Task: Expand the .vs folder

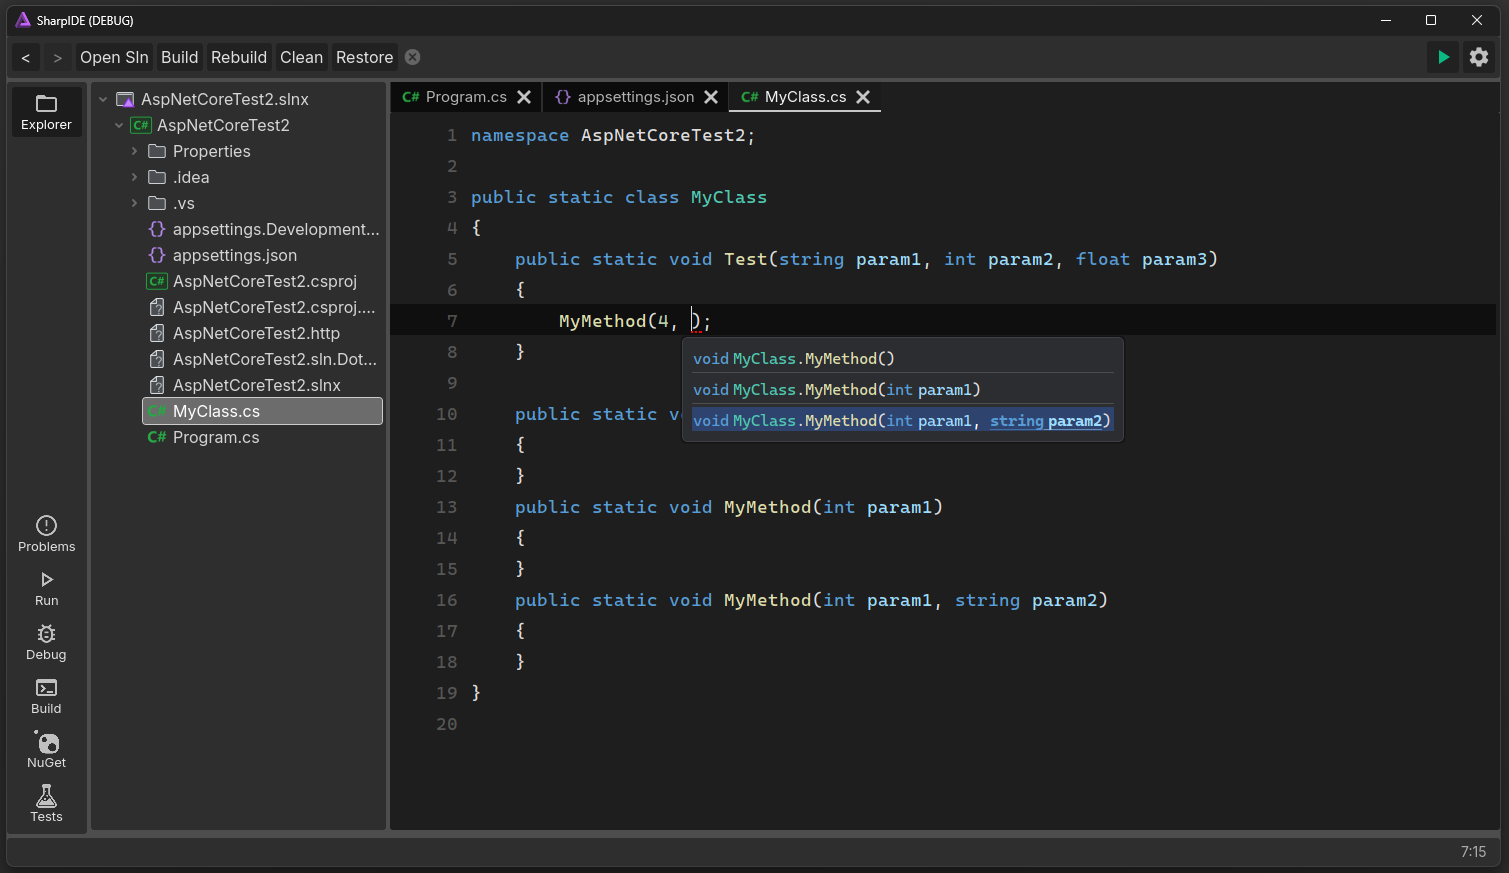Action: pyautogui.click(x=135, y=203)
